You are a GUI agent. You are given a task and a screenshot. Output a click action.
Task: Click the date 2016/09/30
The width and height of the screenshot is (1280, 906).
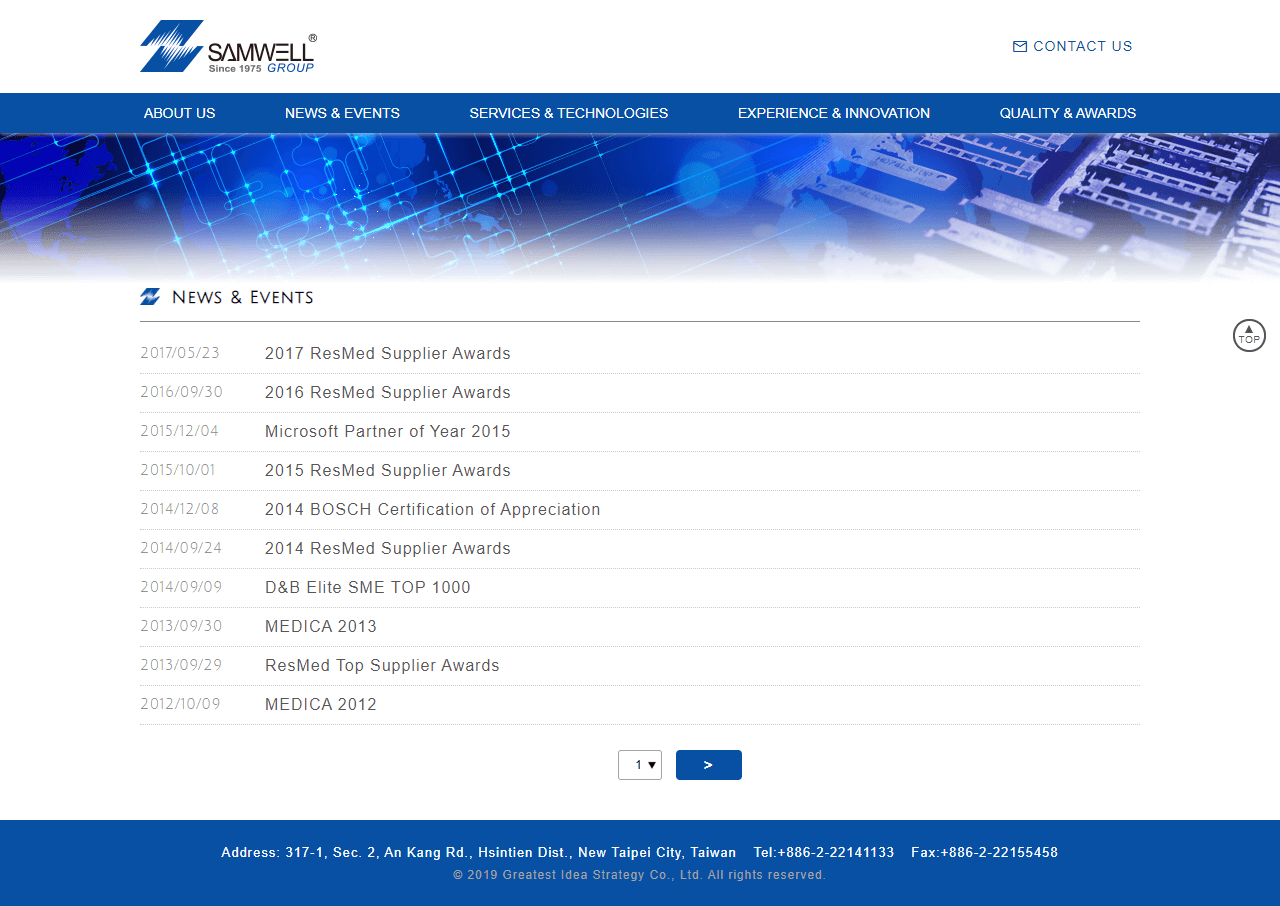click(181, 392)
